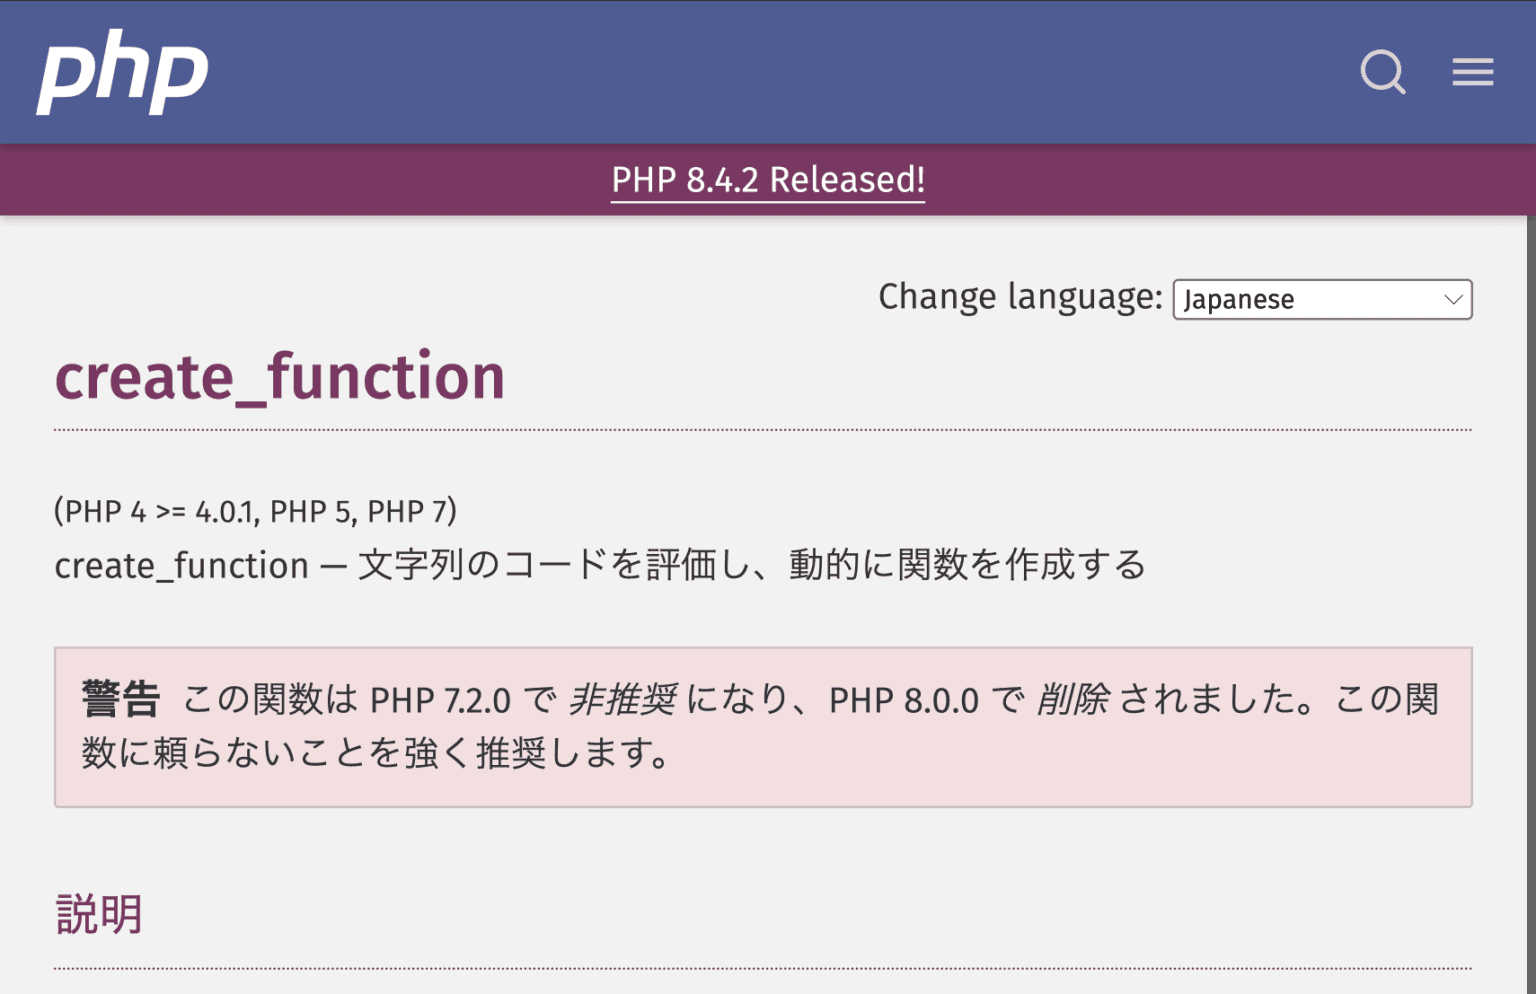Image resolution: width=1536 pixels, height=994 pixels.
Task: Jump to the create_function page heading
Action: [279, 377]
